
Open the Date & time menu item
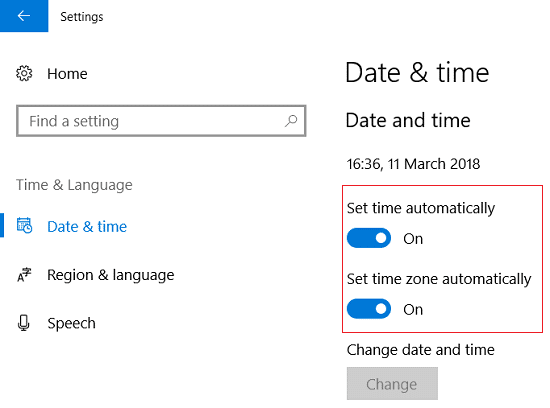[87, 226]
